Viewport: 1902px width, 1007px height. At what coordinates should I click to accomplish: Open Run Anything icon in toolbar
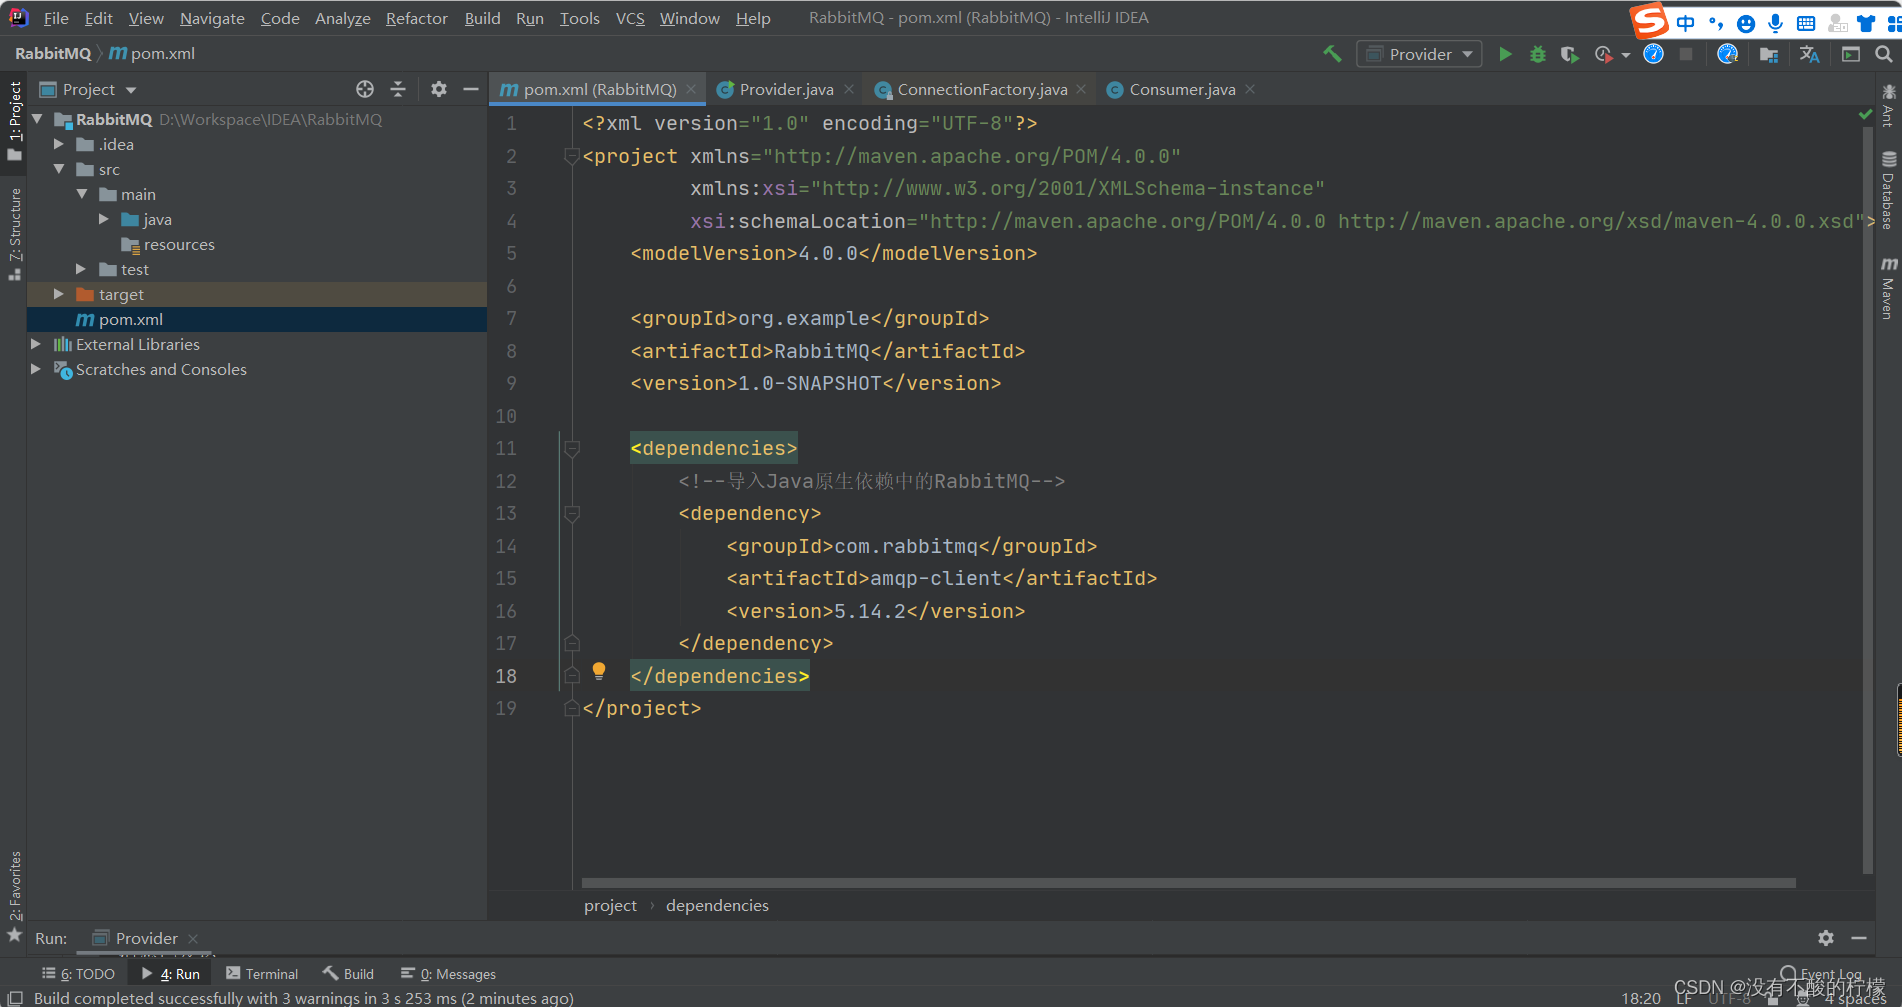point(1851,54)
